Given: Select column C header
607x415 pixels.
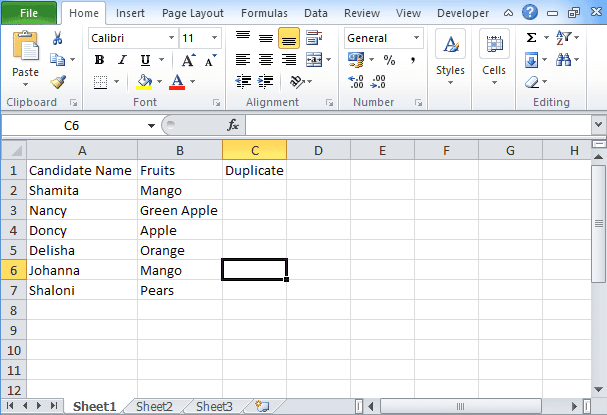Looking at the screenshot, I should pos(255,150).
